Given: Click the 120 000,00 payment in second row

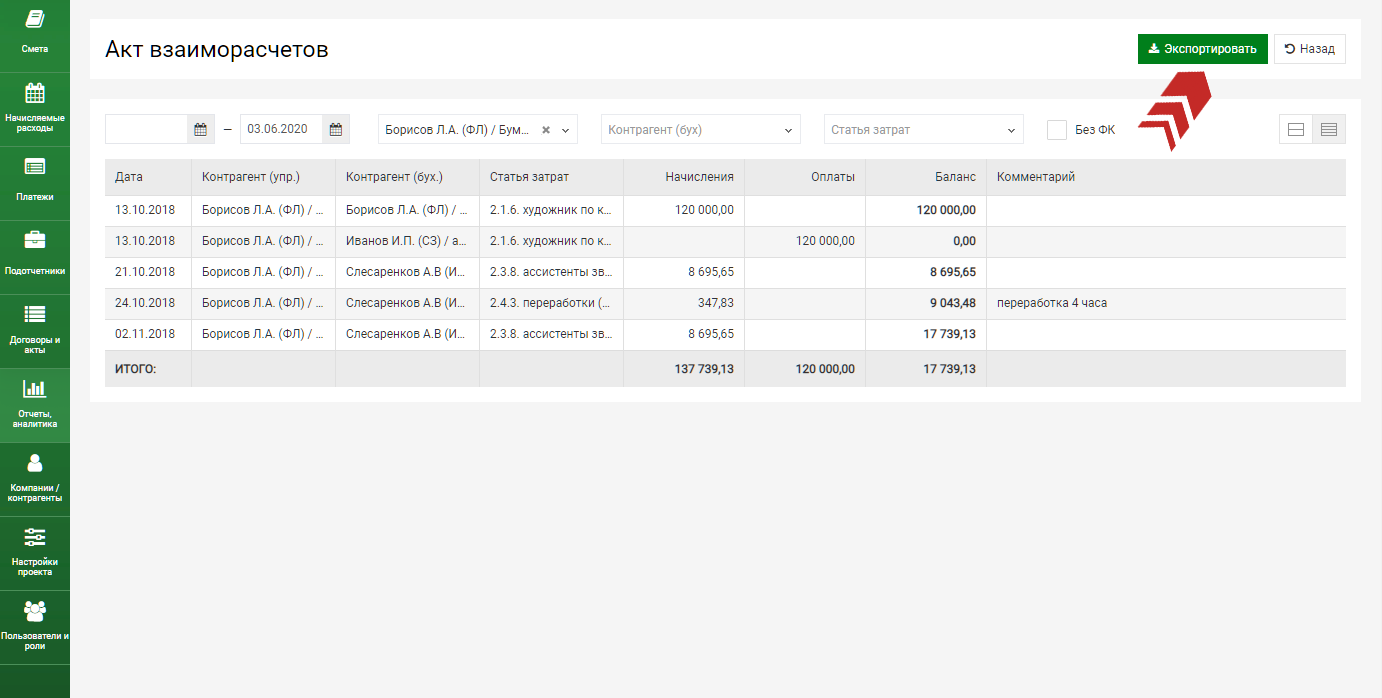Looking at the screenshot, I should (825, 241).
